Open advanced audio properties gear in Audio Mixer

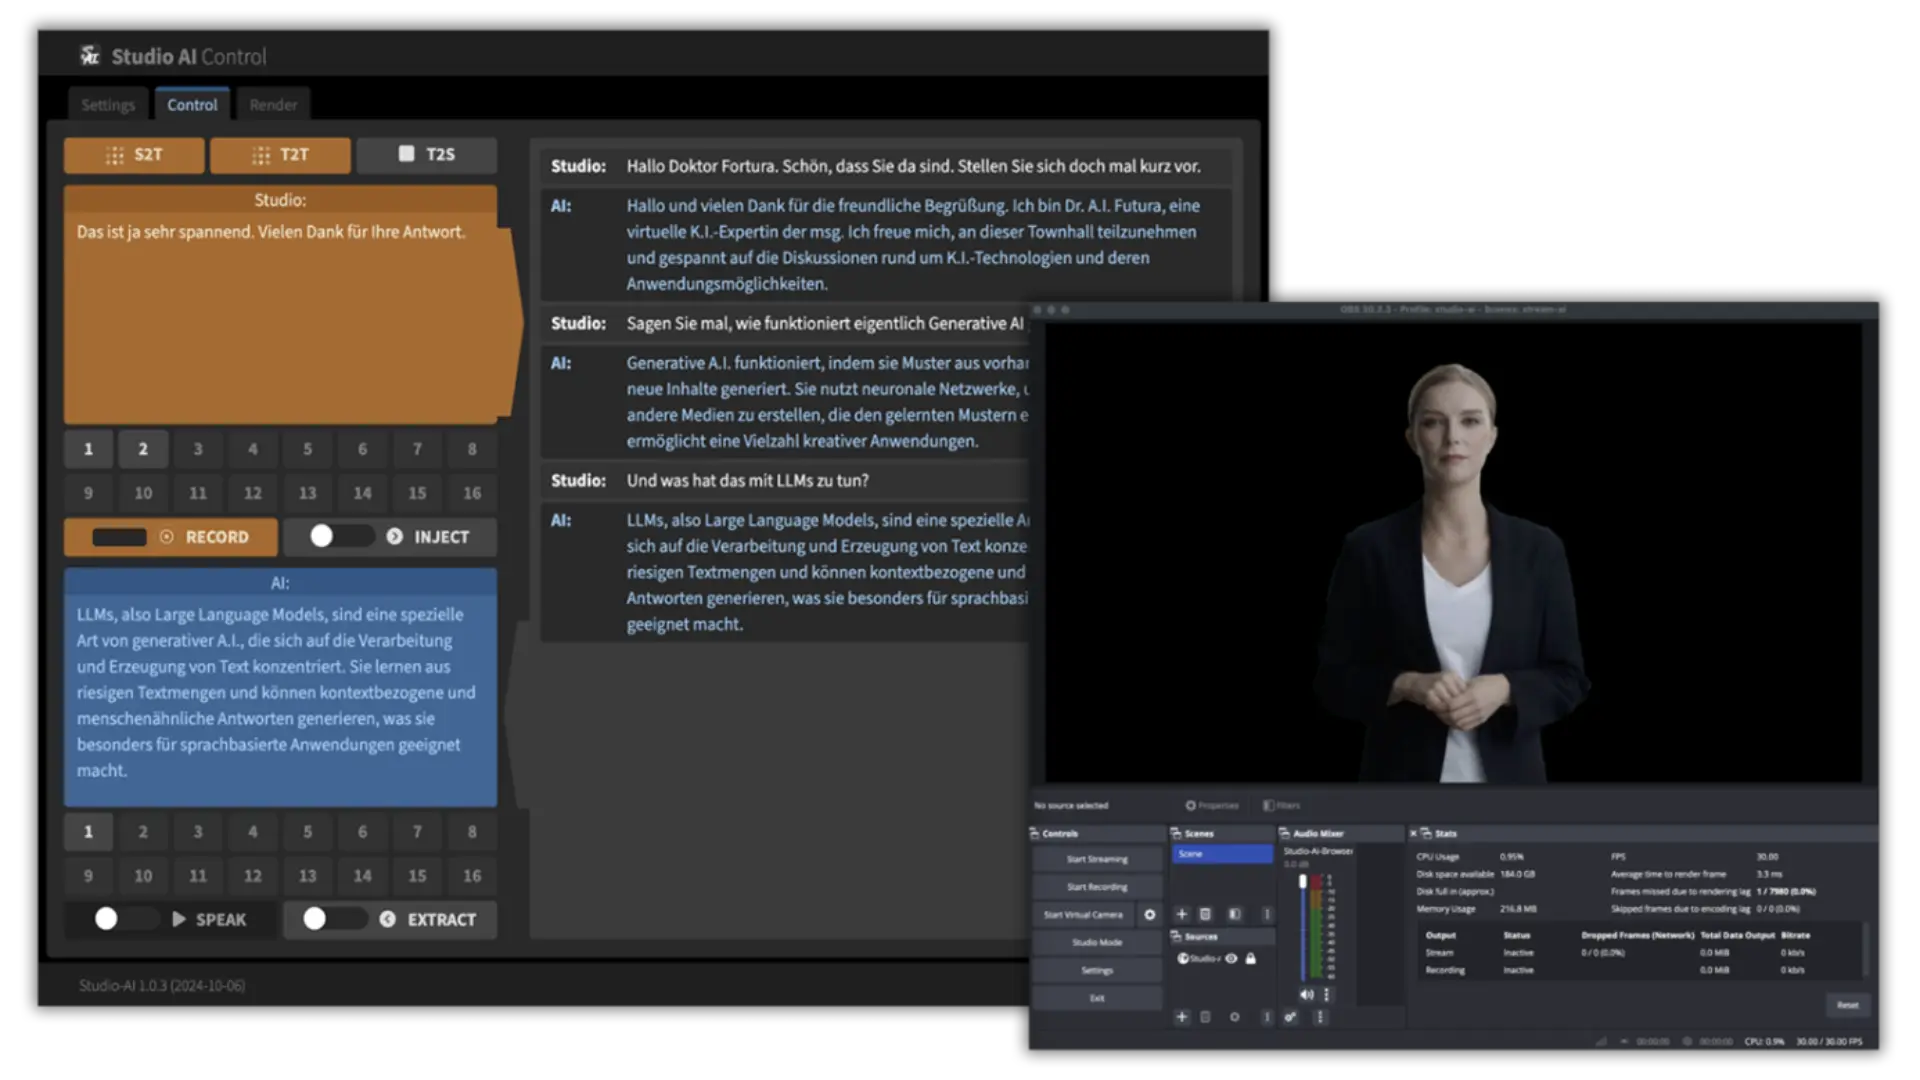[1291, 1017]
